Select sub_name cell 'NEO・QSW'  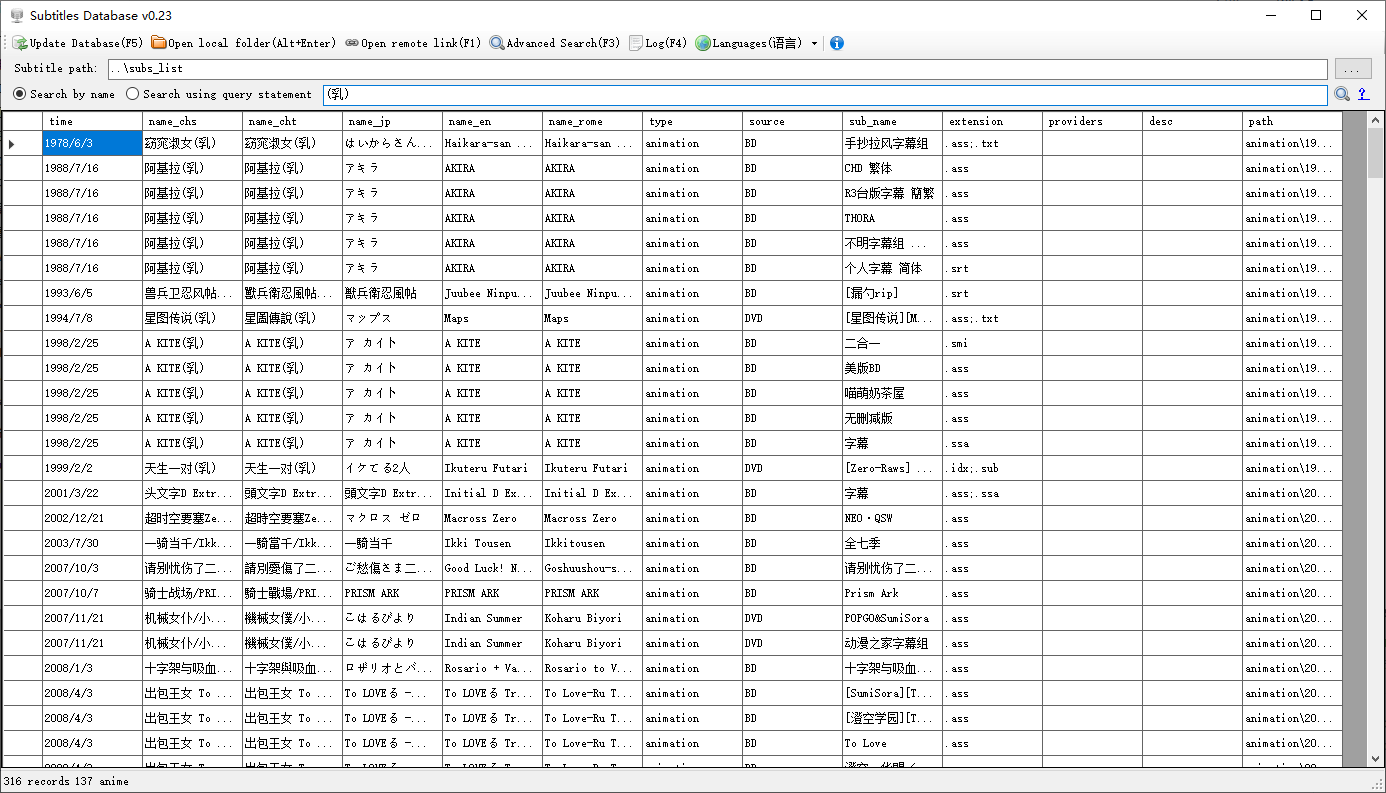[x=892, y=518]
